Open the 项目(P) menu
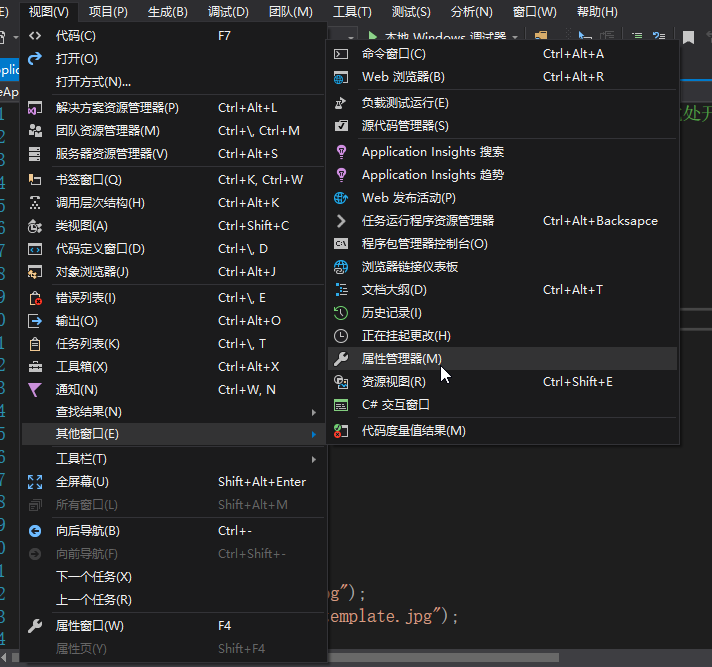The height and width of the screenshot is (667, 712). [x=108, y=12]
